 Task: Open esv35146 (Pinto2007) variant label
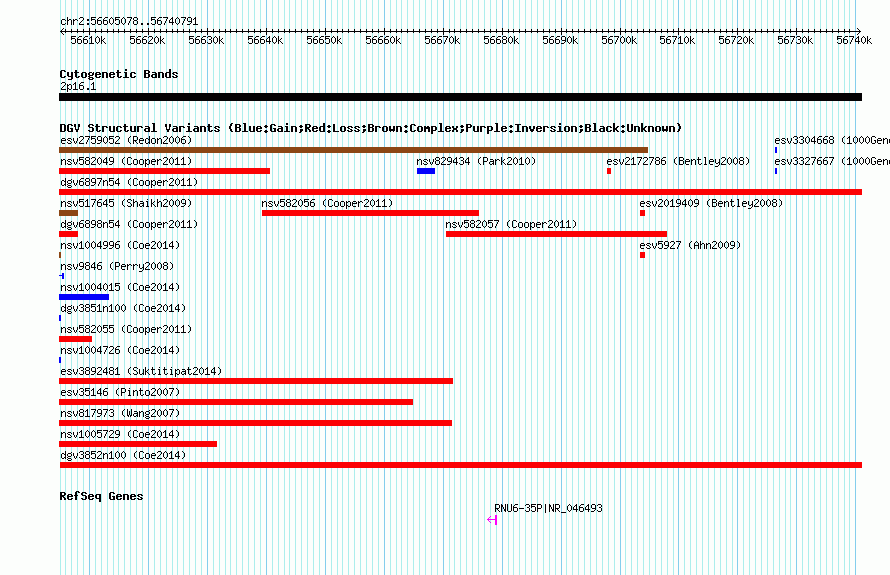(x=120, y=392)
